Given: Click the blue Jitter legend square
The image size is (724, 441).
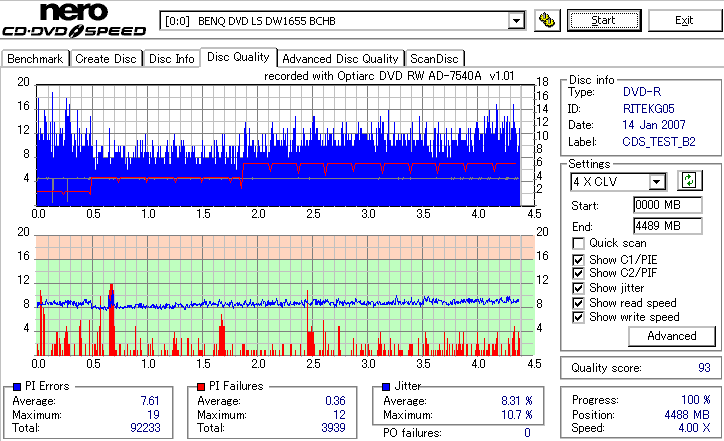Looking at the screenshot, I should (x=386, y=387).
